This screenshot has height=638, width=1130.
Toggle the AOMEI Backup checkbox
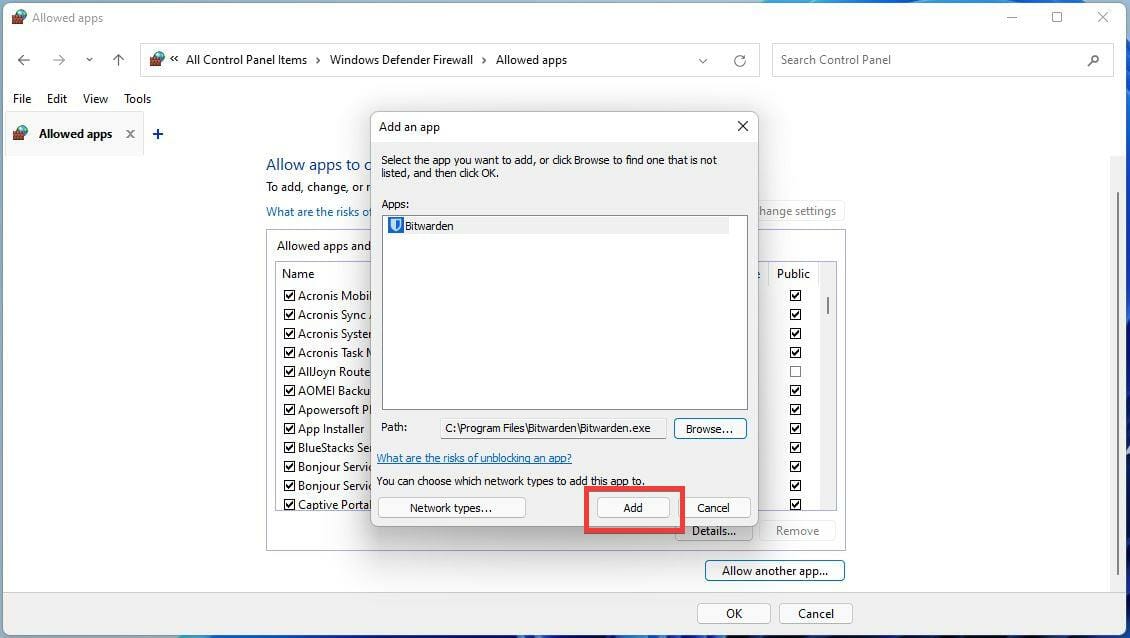tap(290, 391)
